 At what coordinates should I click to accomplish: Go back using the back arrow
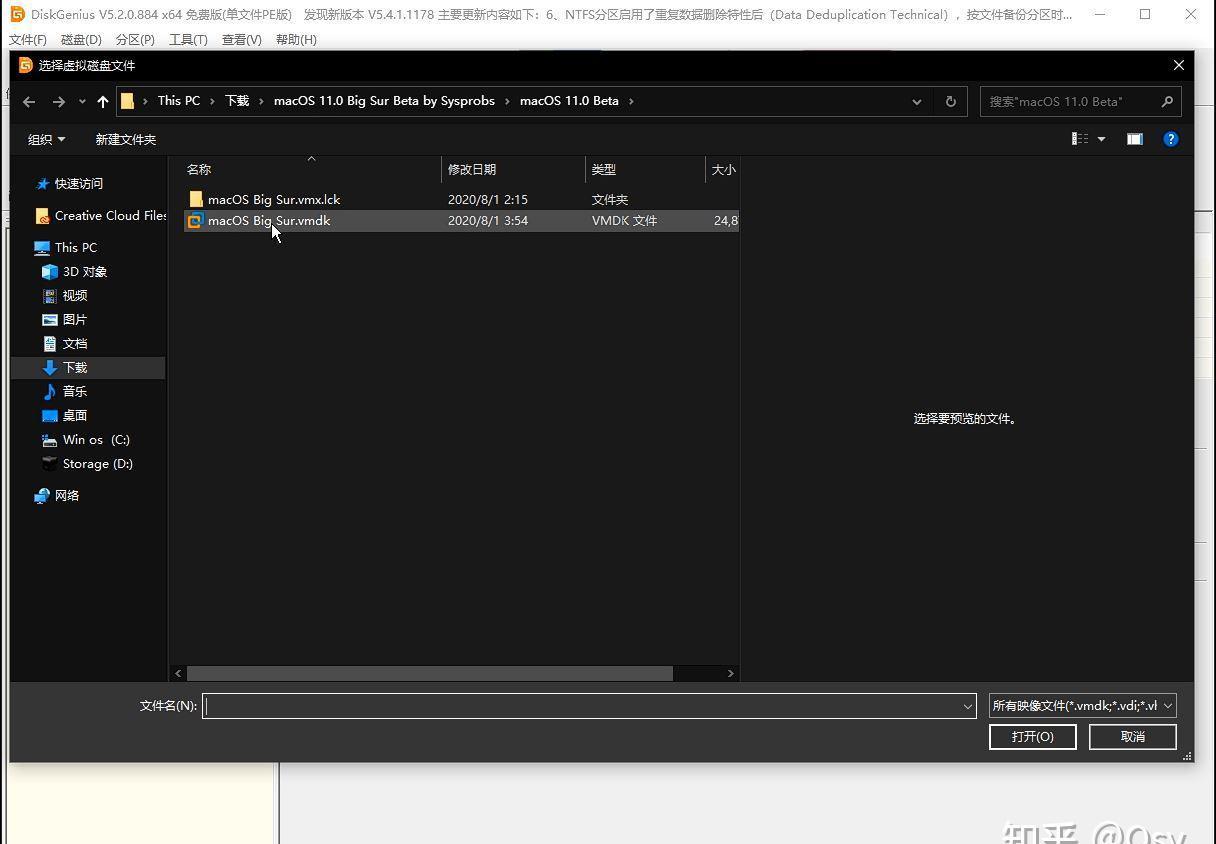pyautogui.click(x=29, y=101)
